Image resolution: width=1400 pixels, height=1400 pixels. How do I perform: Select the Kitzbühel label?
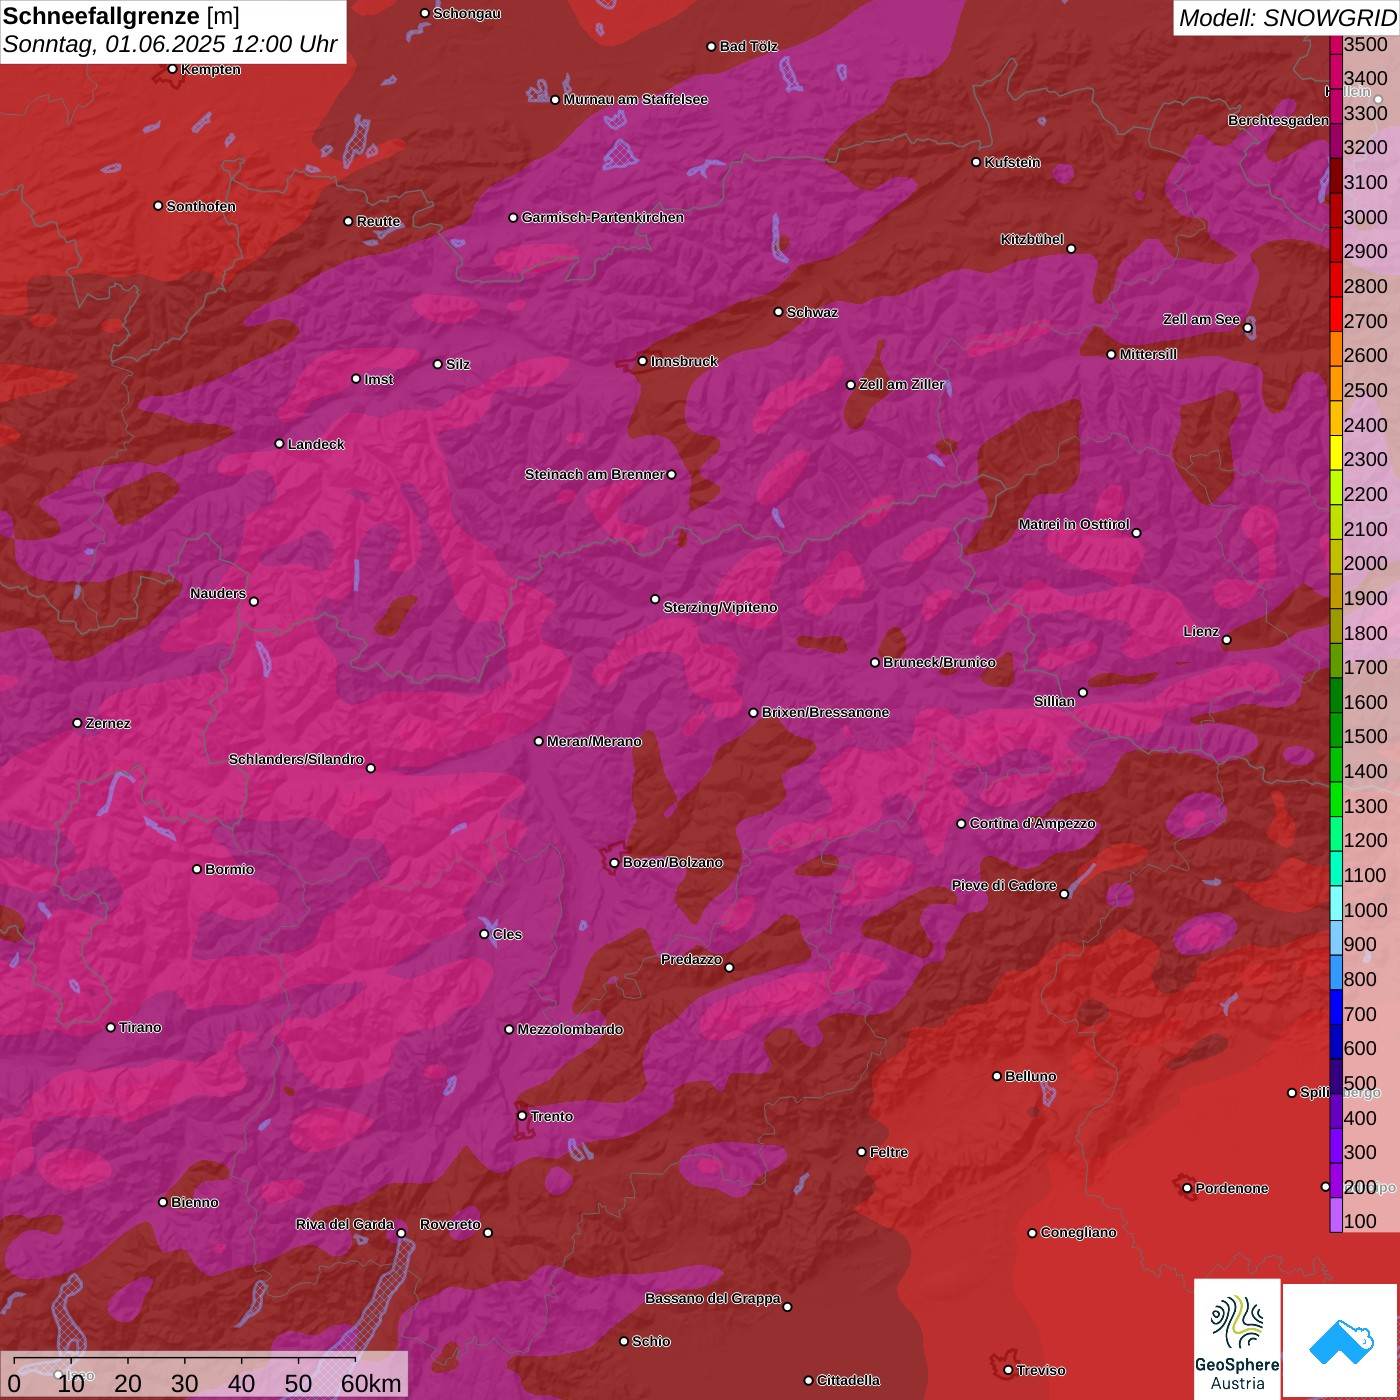[1032, 239]
